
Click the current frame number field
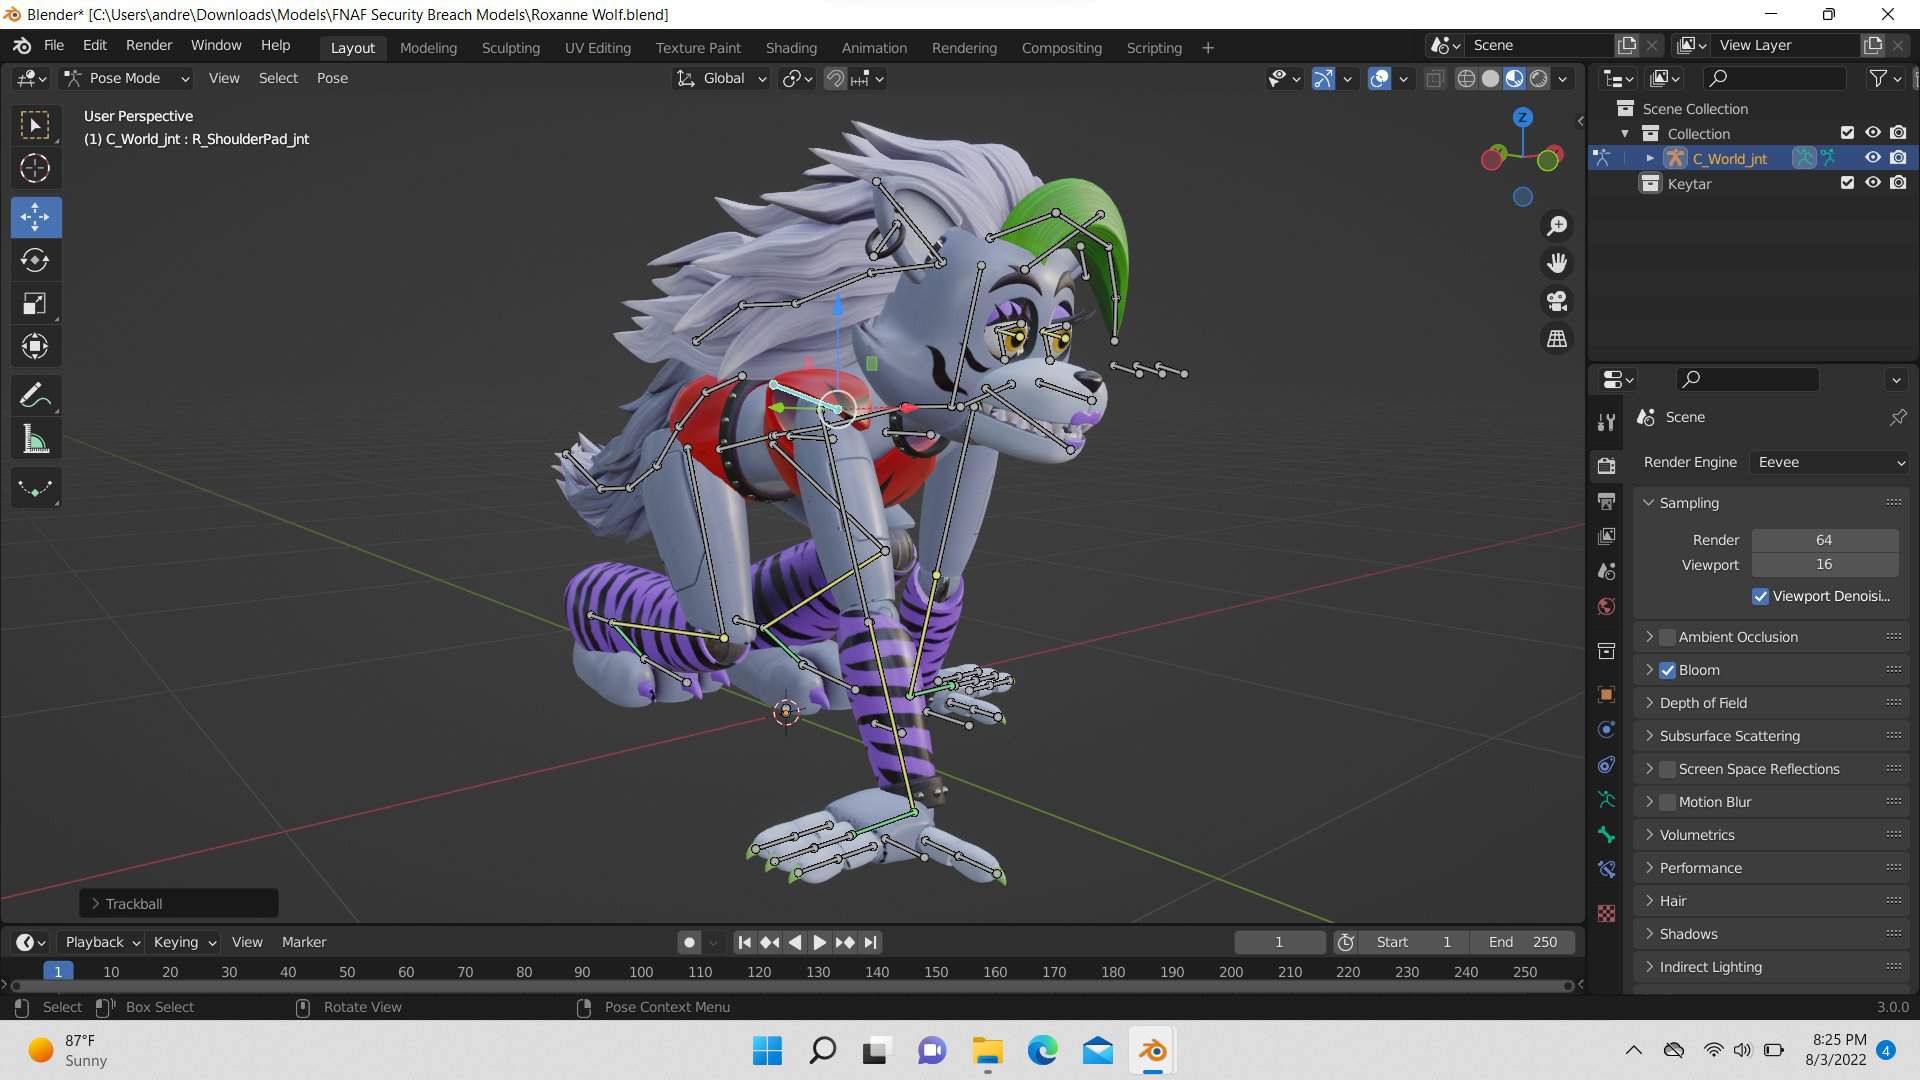click(x=1279, y=942)
